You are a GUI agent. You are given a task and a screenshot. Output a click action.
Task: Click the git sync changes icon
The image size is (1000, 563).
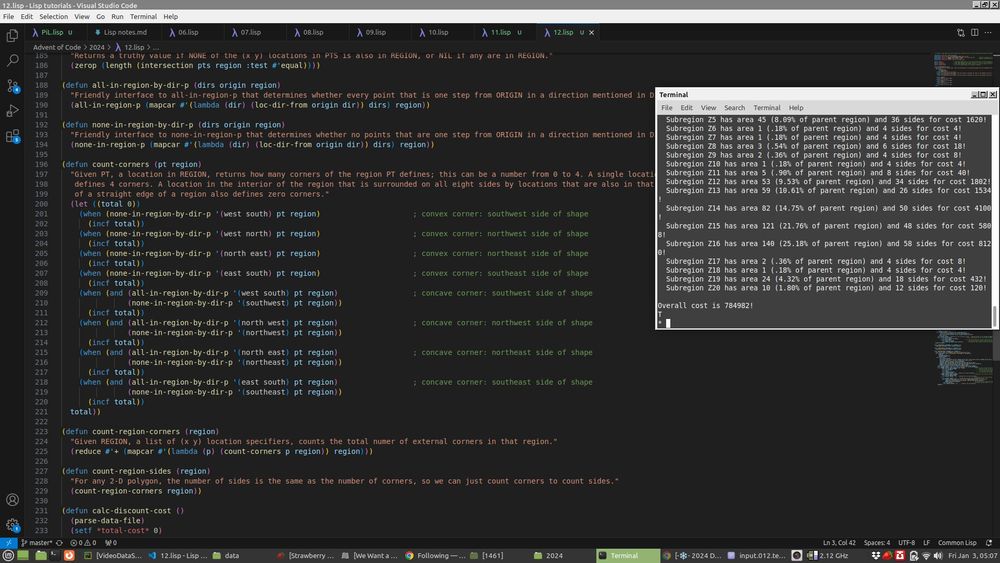(x=57, y=542)
